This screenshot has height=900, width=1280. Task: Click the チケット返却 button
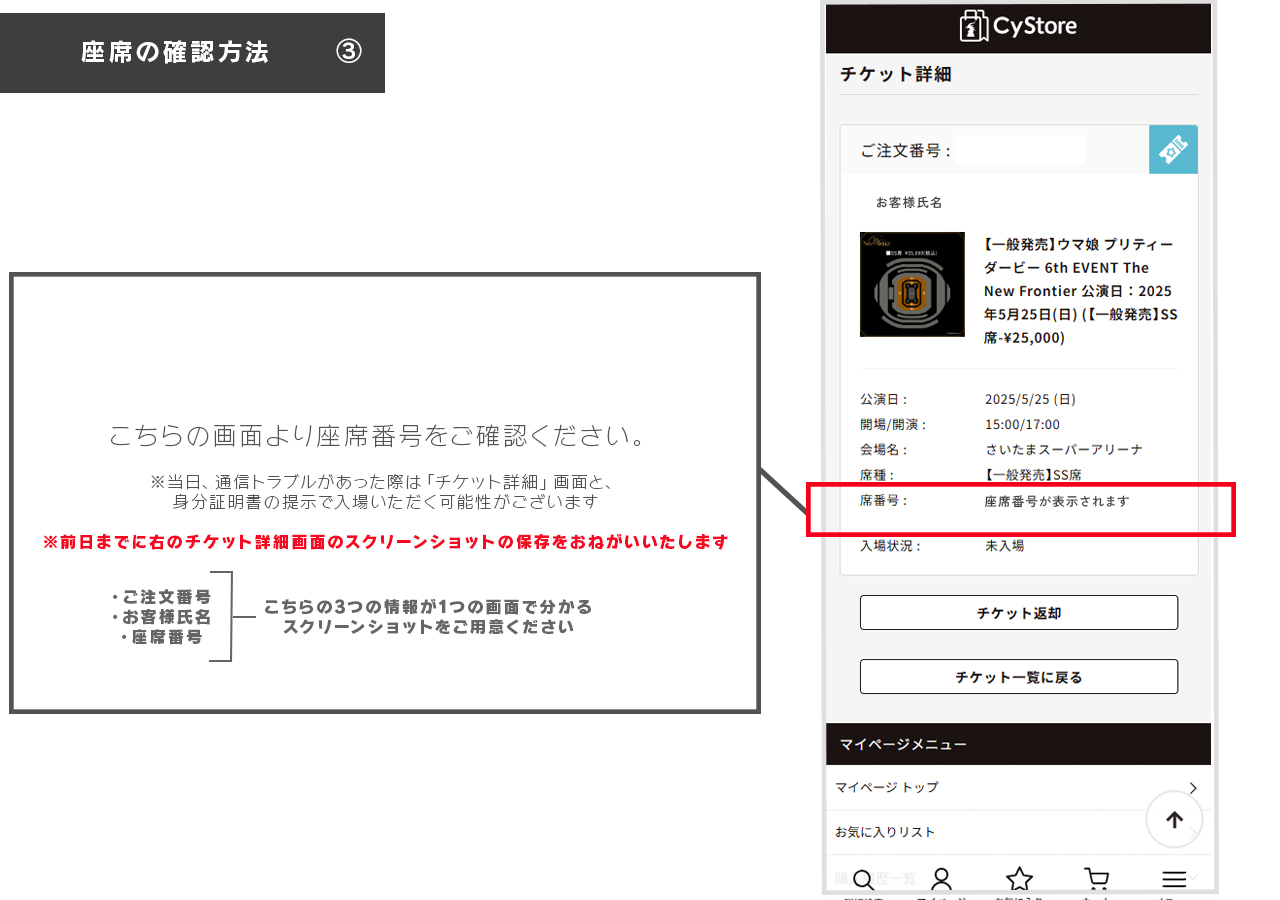(x=1019, y=613)
